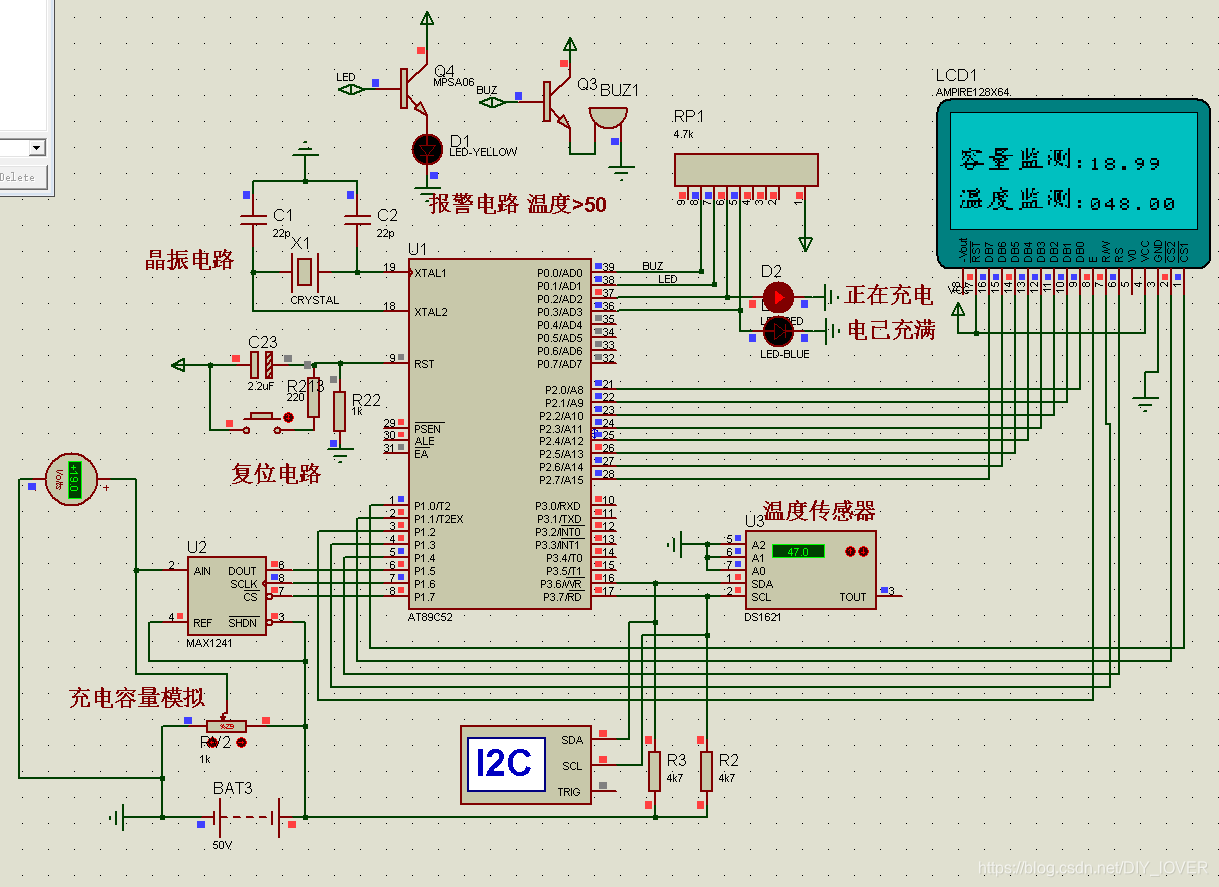
Task: Select the D2 red LED
Action: point(778,297)
